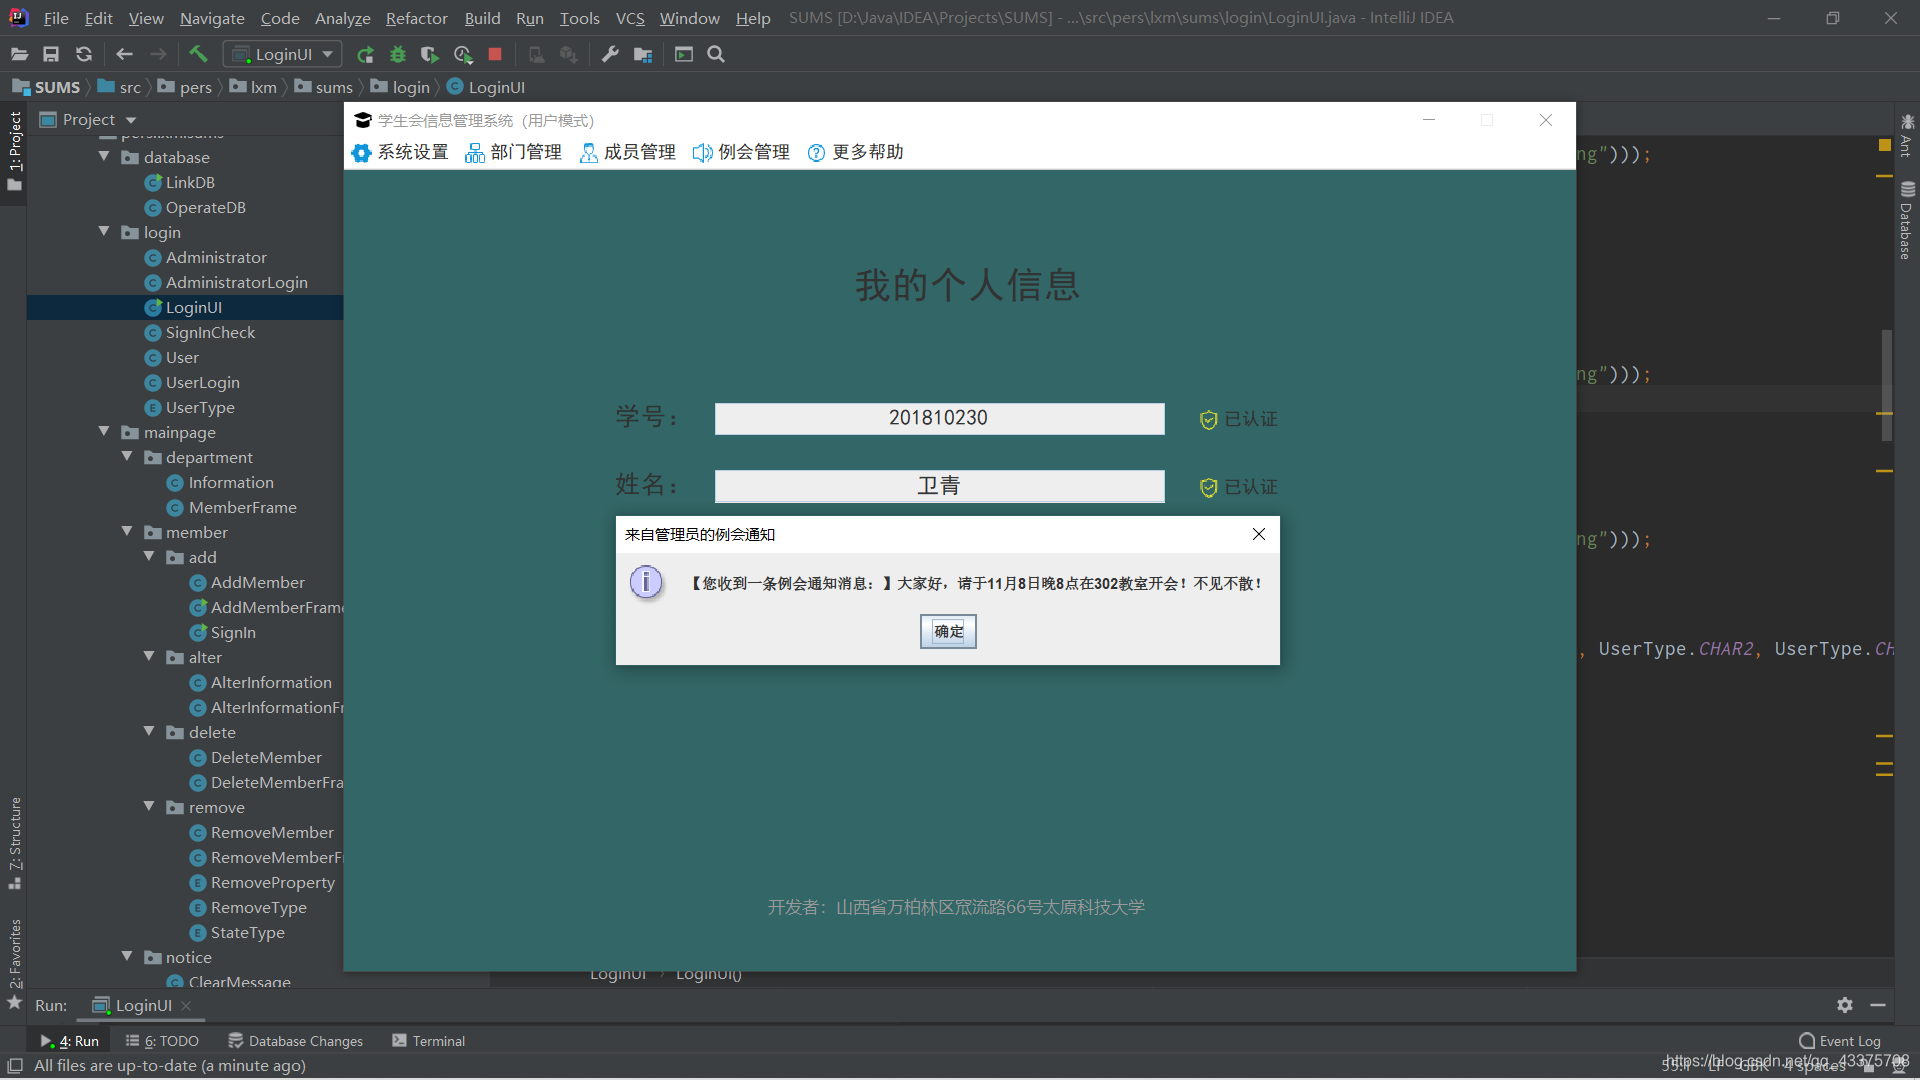Click the 学号 field showing 201810230

pyautogui.click(x=939, y=418)
